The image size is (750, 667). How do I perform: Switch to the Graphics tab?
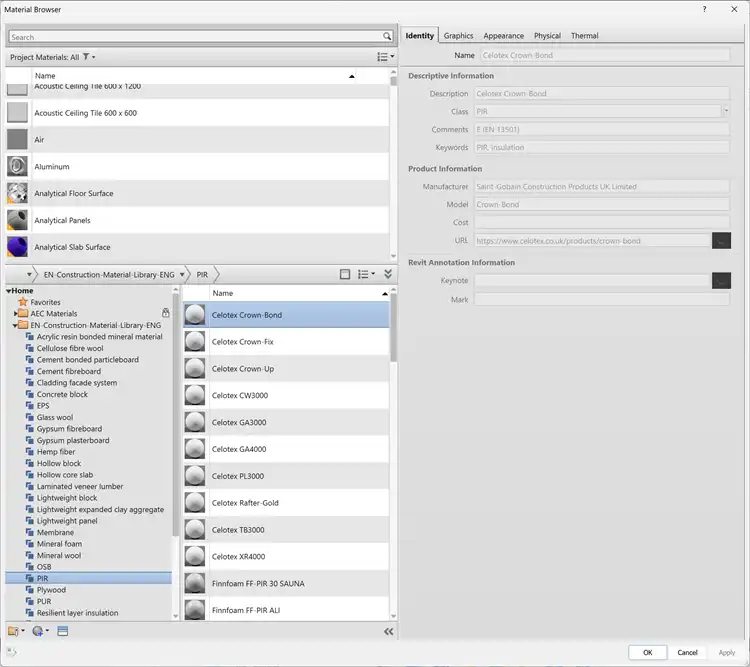click(458, 35)
